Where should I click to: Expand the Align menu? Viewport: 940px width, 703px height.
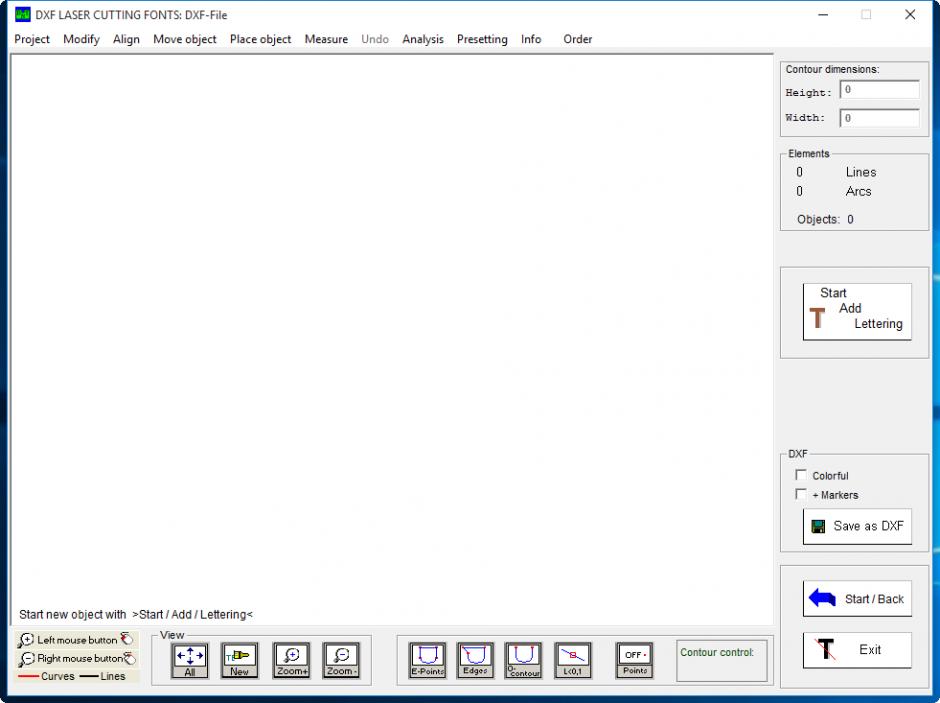[126, 39]
